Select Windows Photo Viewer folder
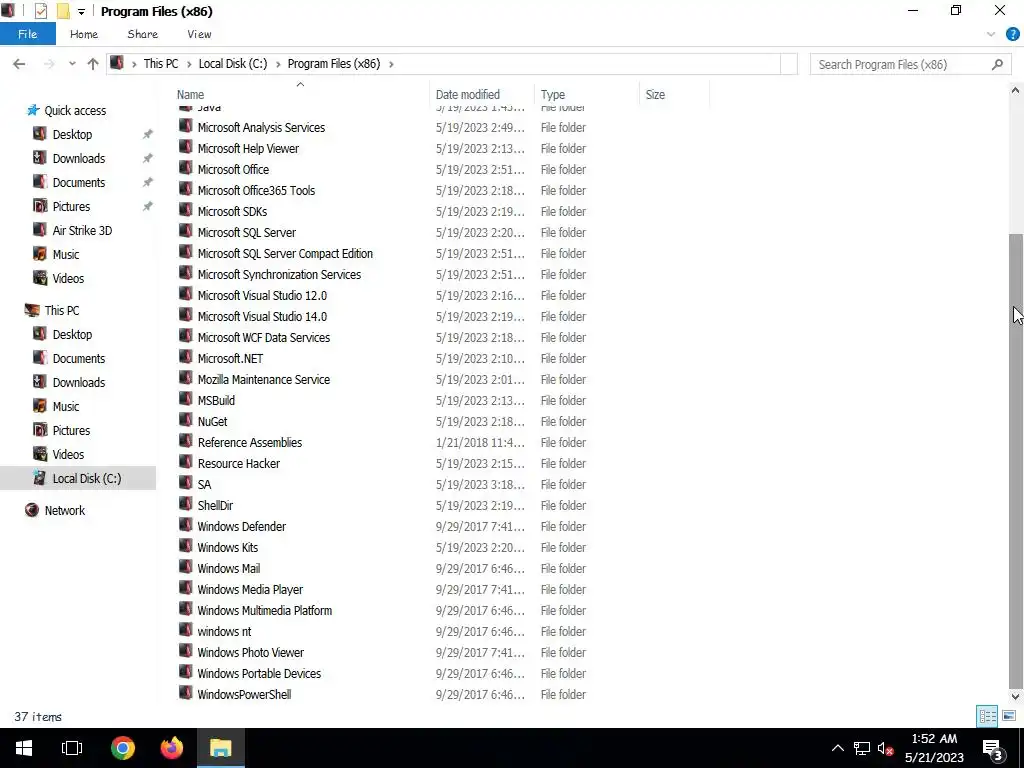Viewport: 1024px width, 768px height. [251, 652]
